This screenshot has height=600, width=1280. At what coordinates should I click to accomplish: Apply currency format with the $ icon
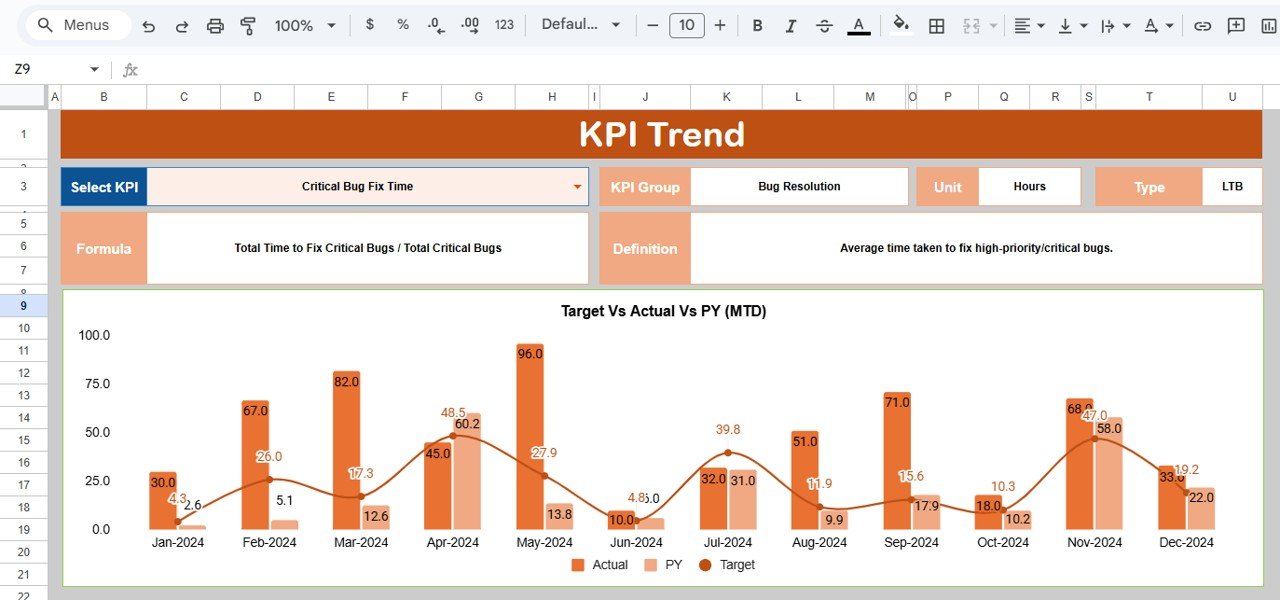pyautogui.click(x=368, y=25)
